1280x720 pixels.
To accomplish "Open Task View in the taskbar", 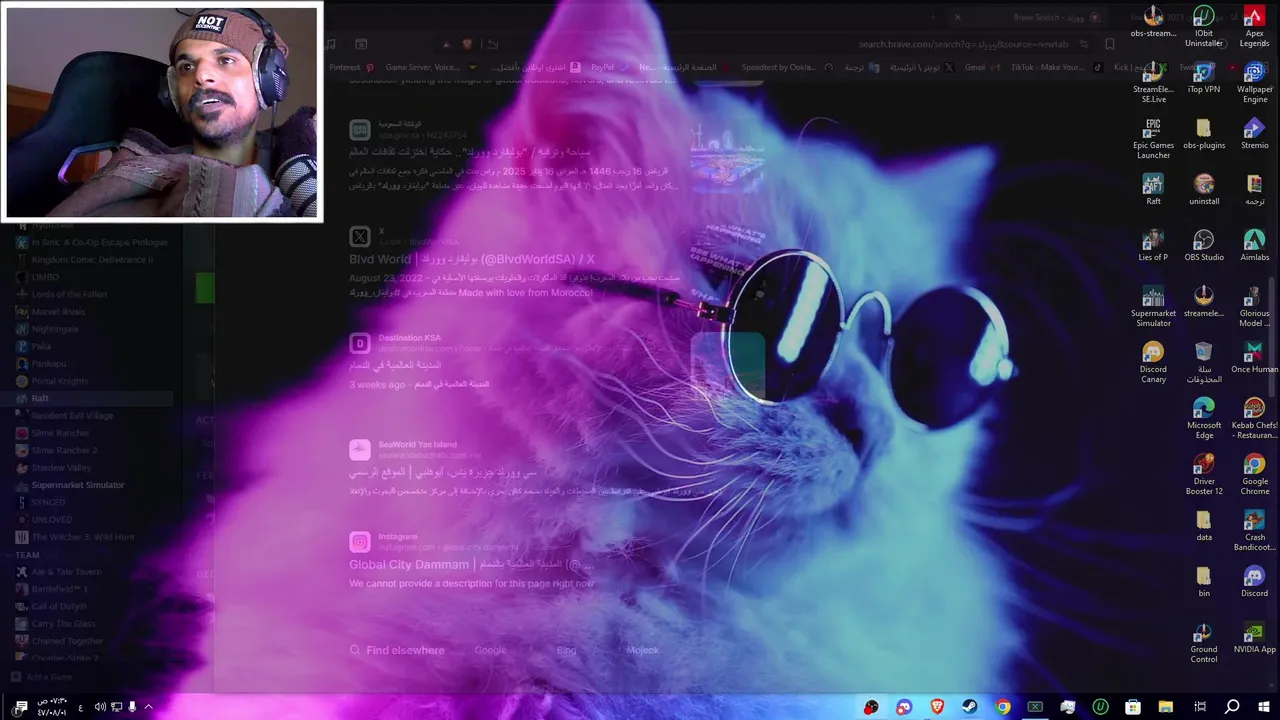I will click(1200, 707).
